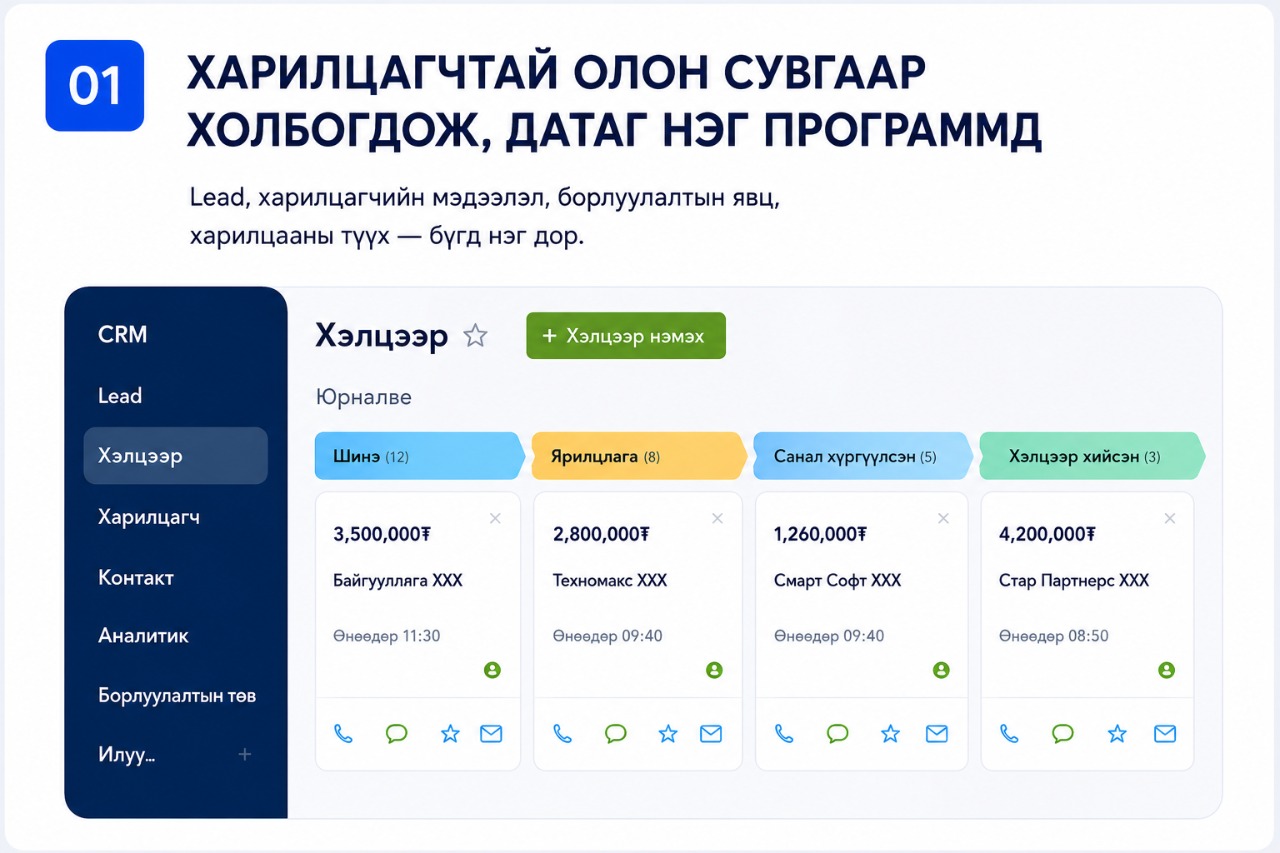The height and width of the screenshot is (853, 1280).
Task: Open the Харилцагч sidebar item
Action: [149, 517]
